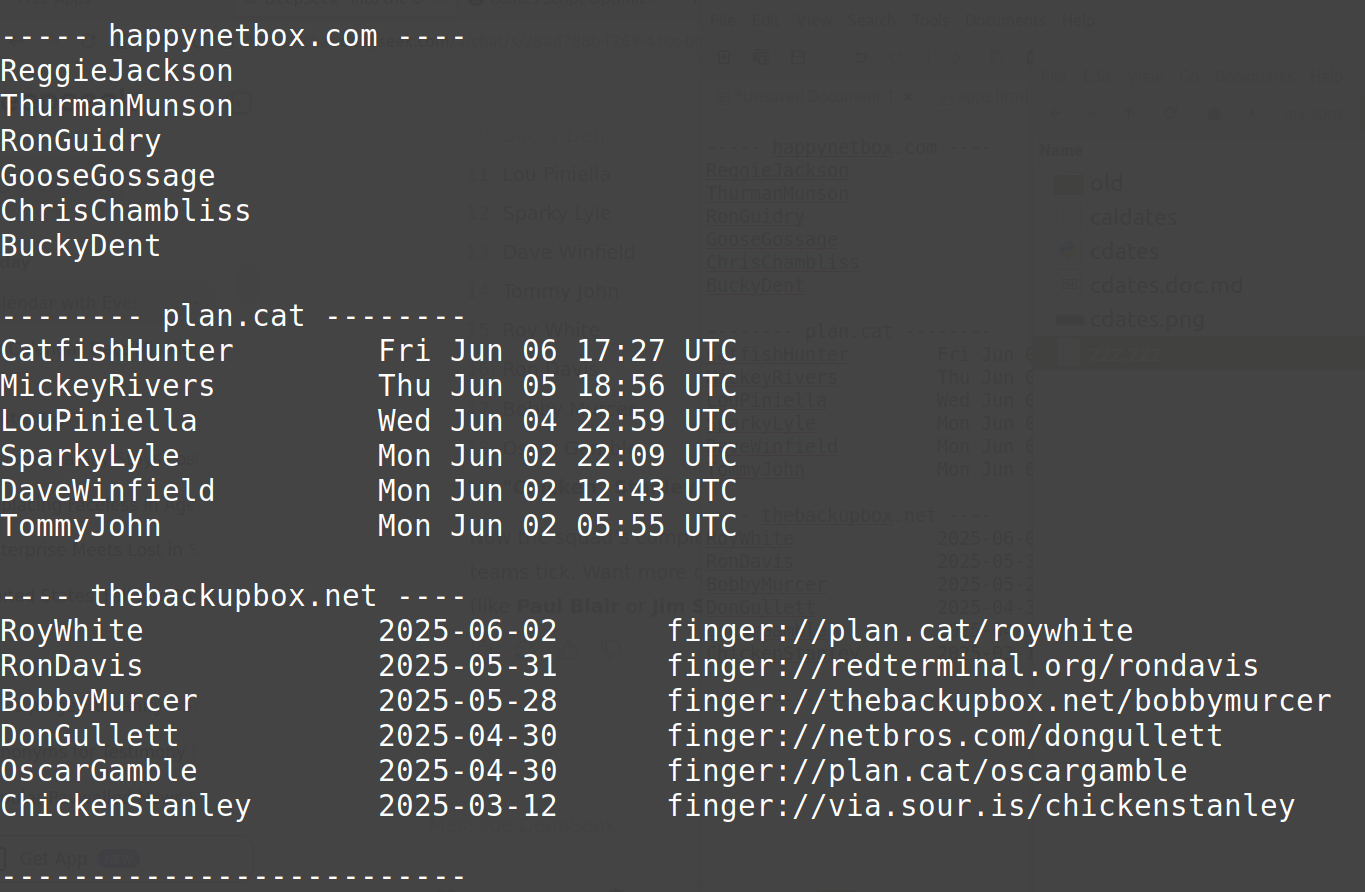Click the save icon in editor toolbar
The image size is (1365, 892).
click(x=797, y=58)
